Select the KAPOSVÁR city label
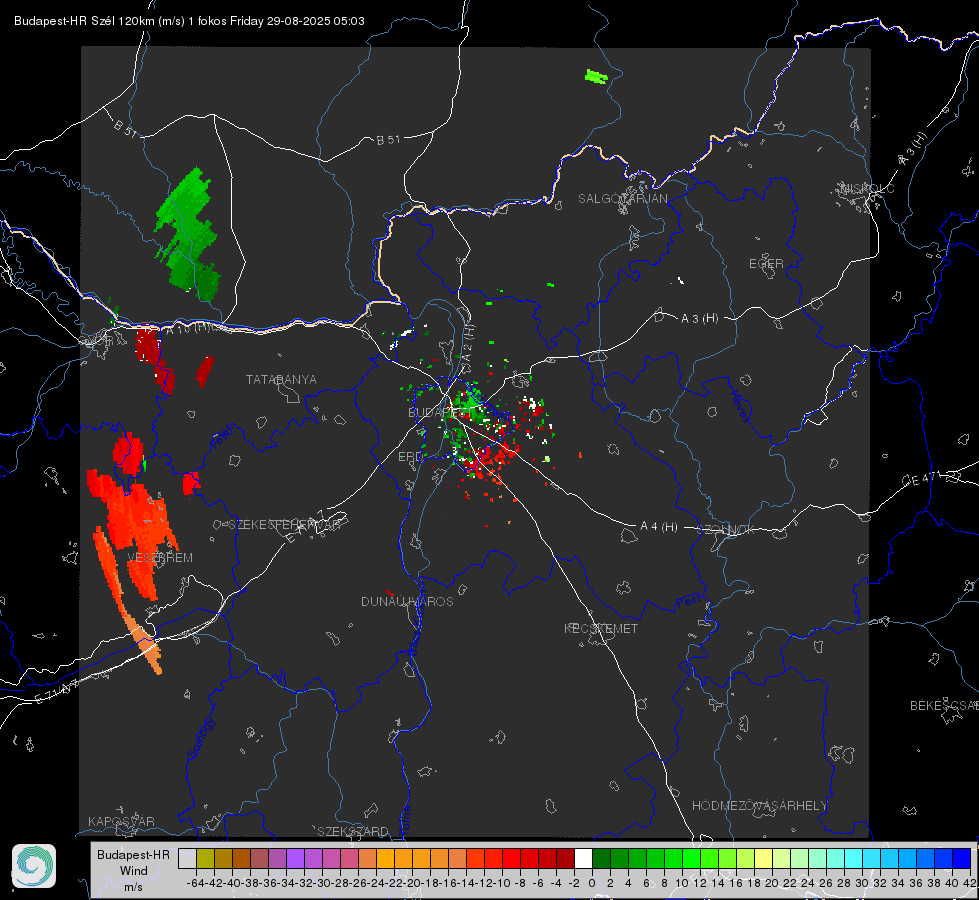Screen dimensions: 979x900 (121, 822)
